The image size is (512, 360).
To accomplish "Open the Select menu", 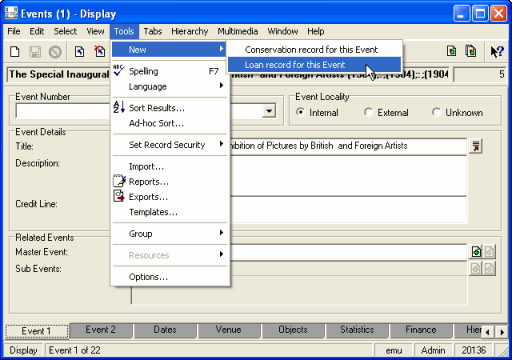I will (x=65, y=31).
